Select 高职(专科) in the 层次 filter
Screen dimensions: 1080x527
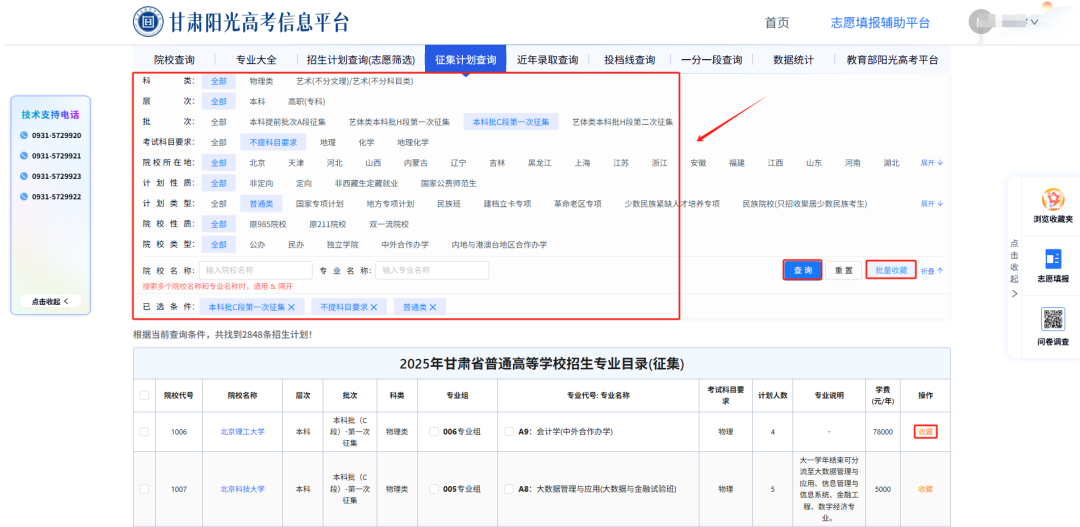tap(306, 102)
